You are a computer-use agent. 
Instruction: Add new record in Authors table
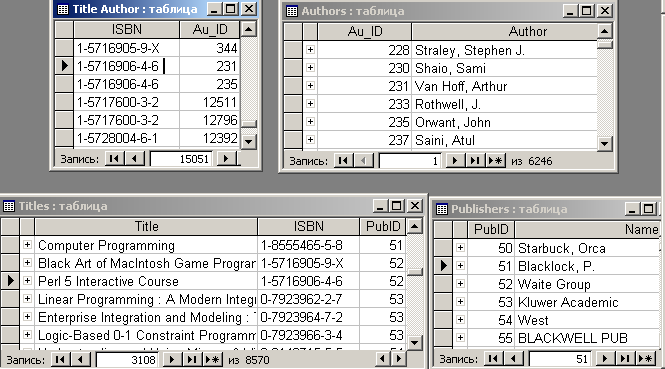tap(495, 161)
